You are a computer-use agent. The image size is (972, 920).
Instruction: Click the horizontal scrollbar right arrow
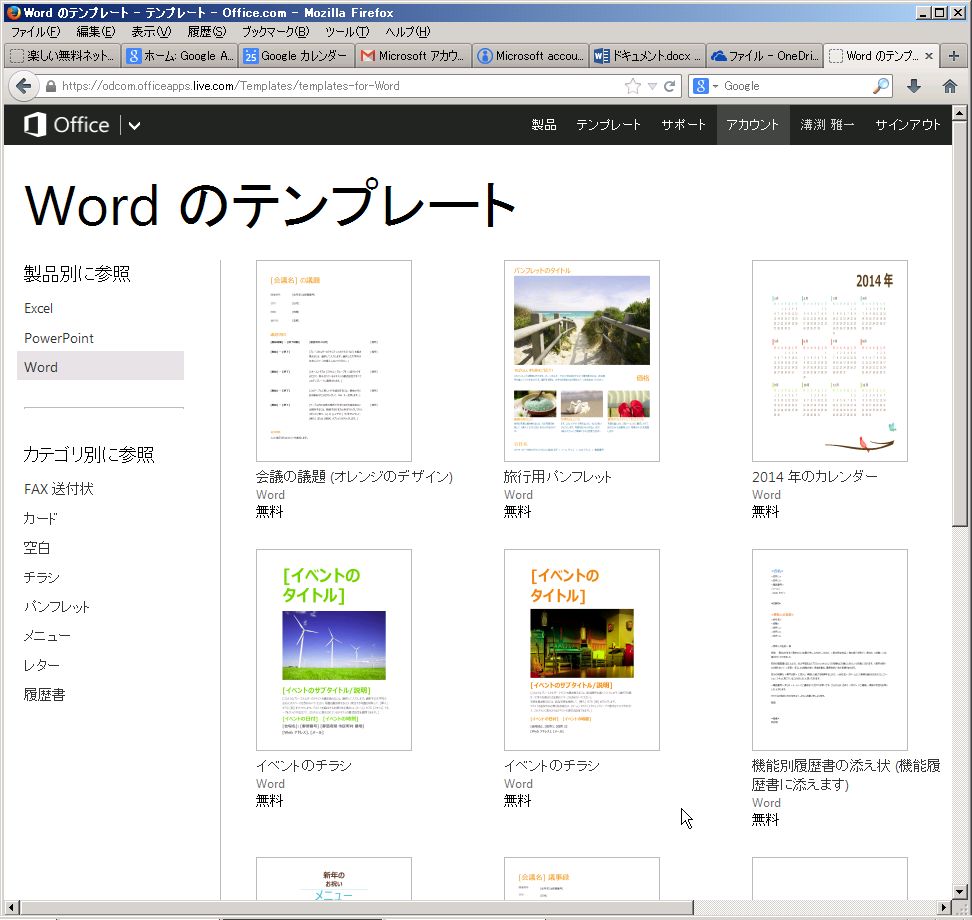944,907
